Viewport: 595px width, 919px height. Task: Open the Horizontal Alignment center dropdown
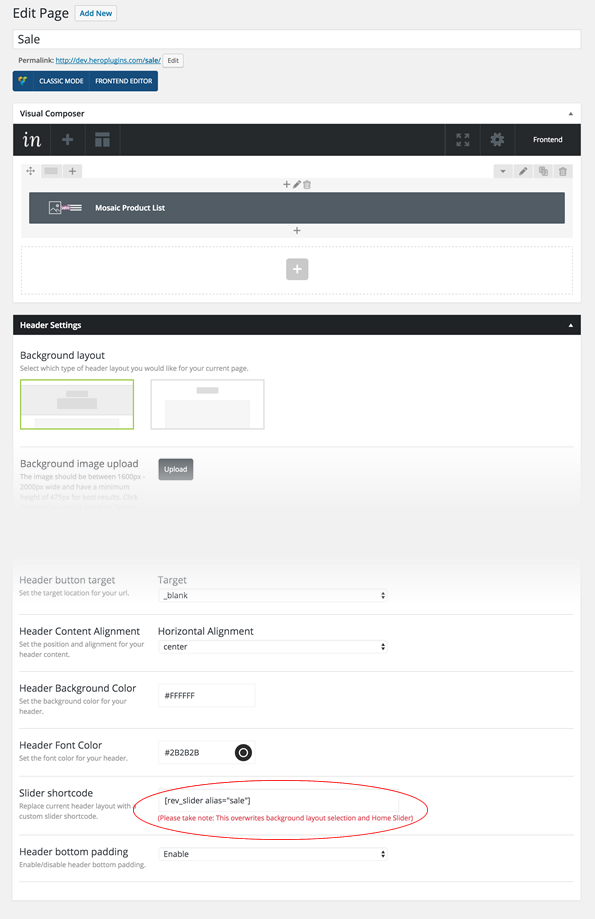[273, 647]
